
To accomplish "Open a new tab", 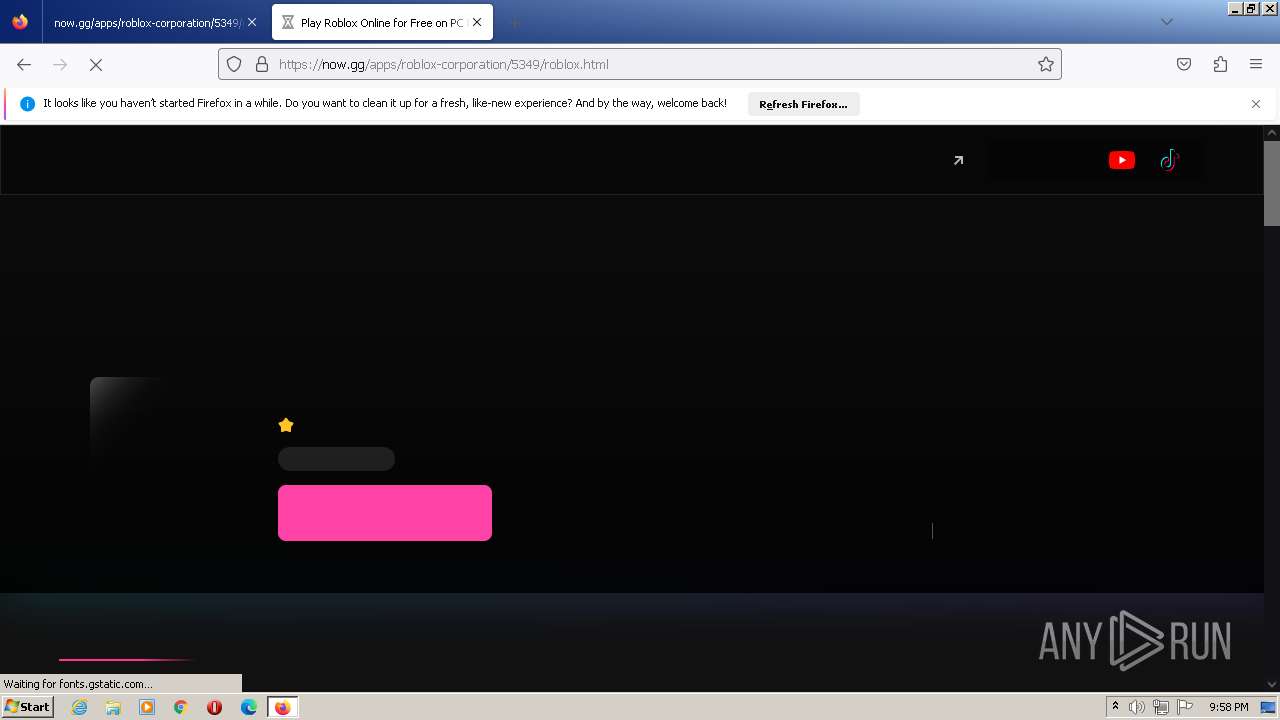I will coord(514,22).
